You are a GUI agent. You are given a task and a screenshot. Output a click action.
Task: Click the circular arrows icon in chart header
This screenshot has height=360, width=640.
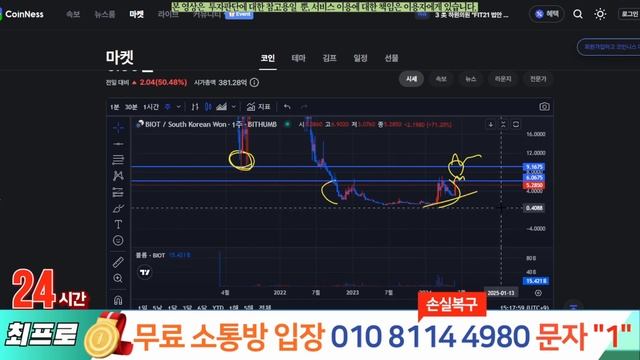(516, 124)
